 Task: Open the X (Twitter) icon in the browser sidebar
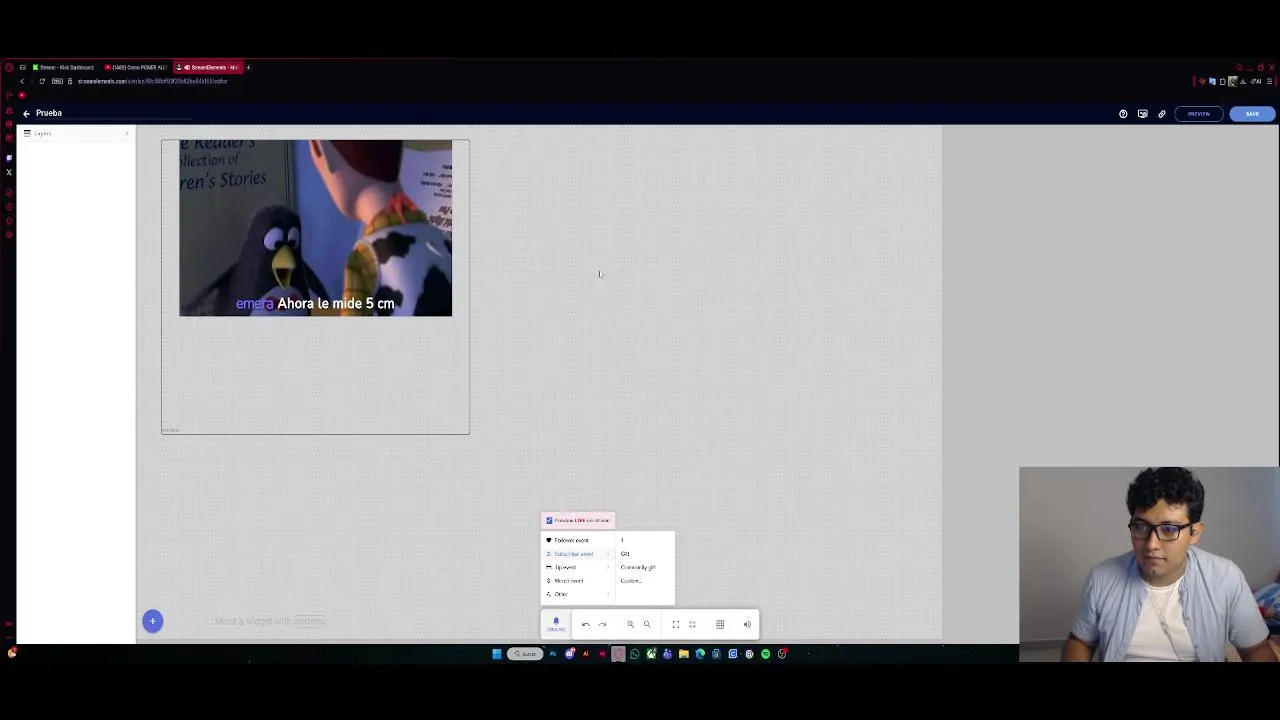(9, 172)
